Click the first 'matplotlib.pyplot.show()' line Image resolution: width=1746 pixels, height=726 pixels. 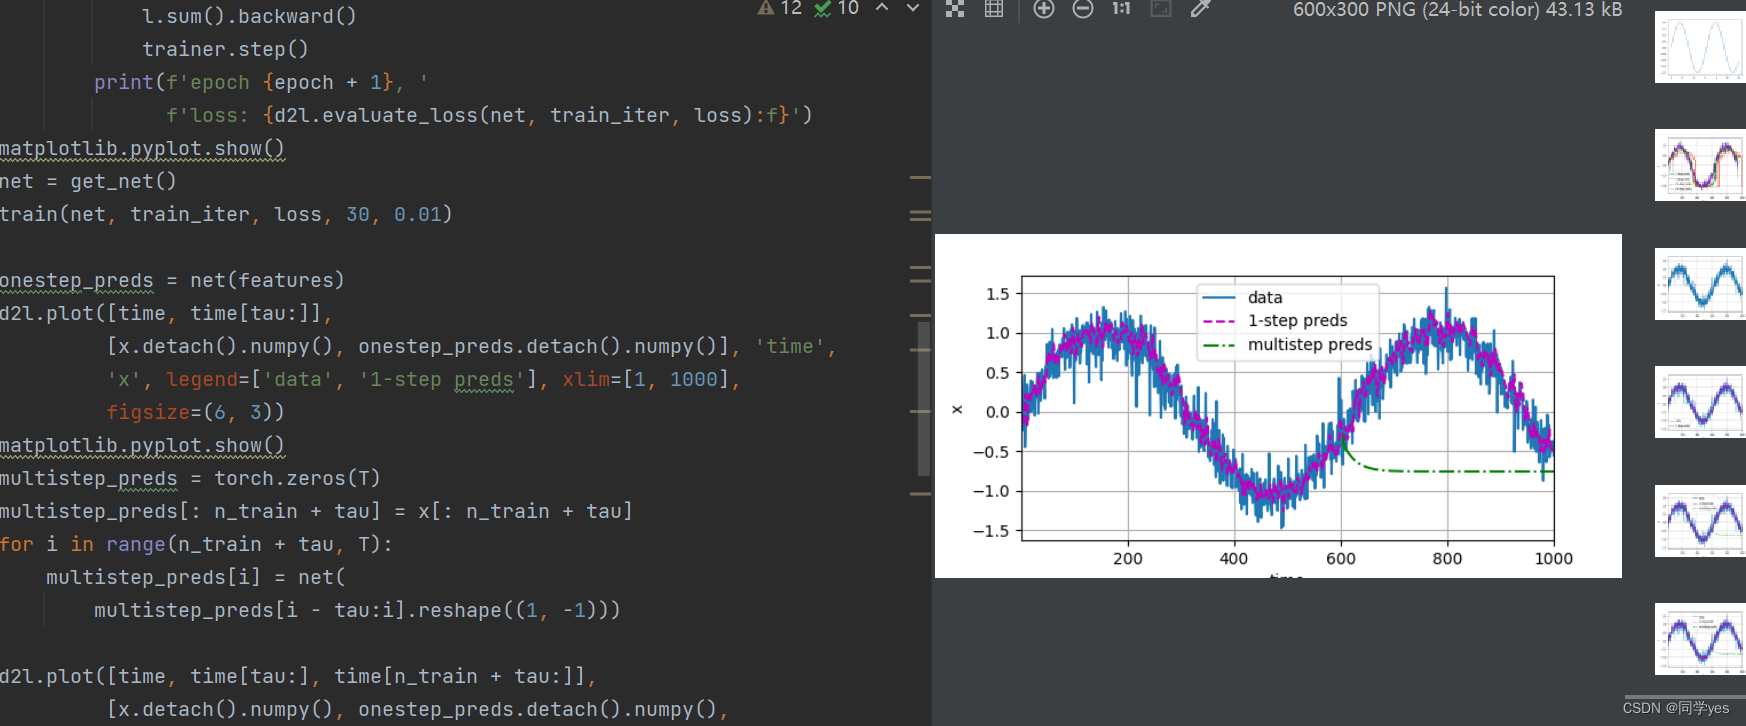pyautogui.click(x=142, y=148)
